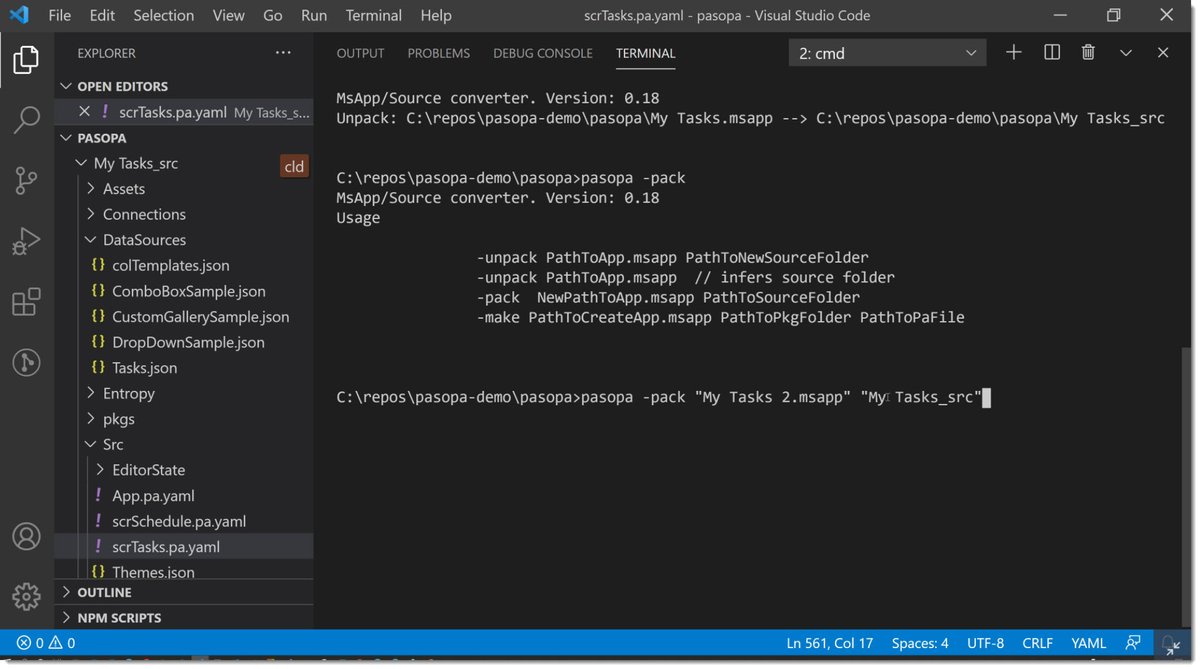Open App.pa.yaml file
This screenshot has width=1200, height=669.
(153, 495)
